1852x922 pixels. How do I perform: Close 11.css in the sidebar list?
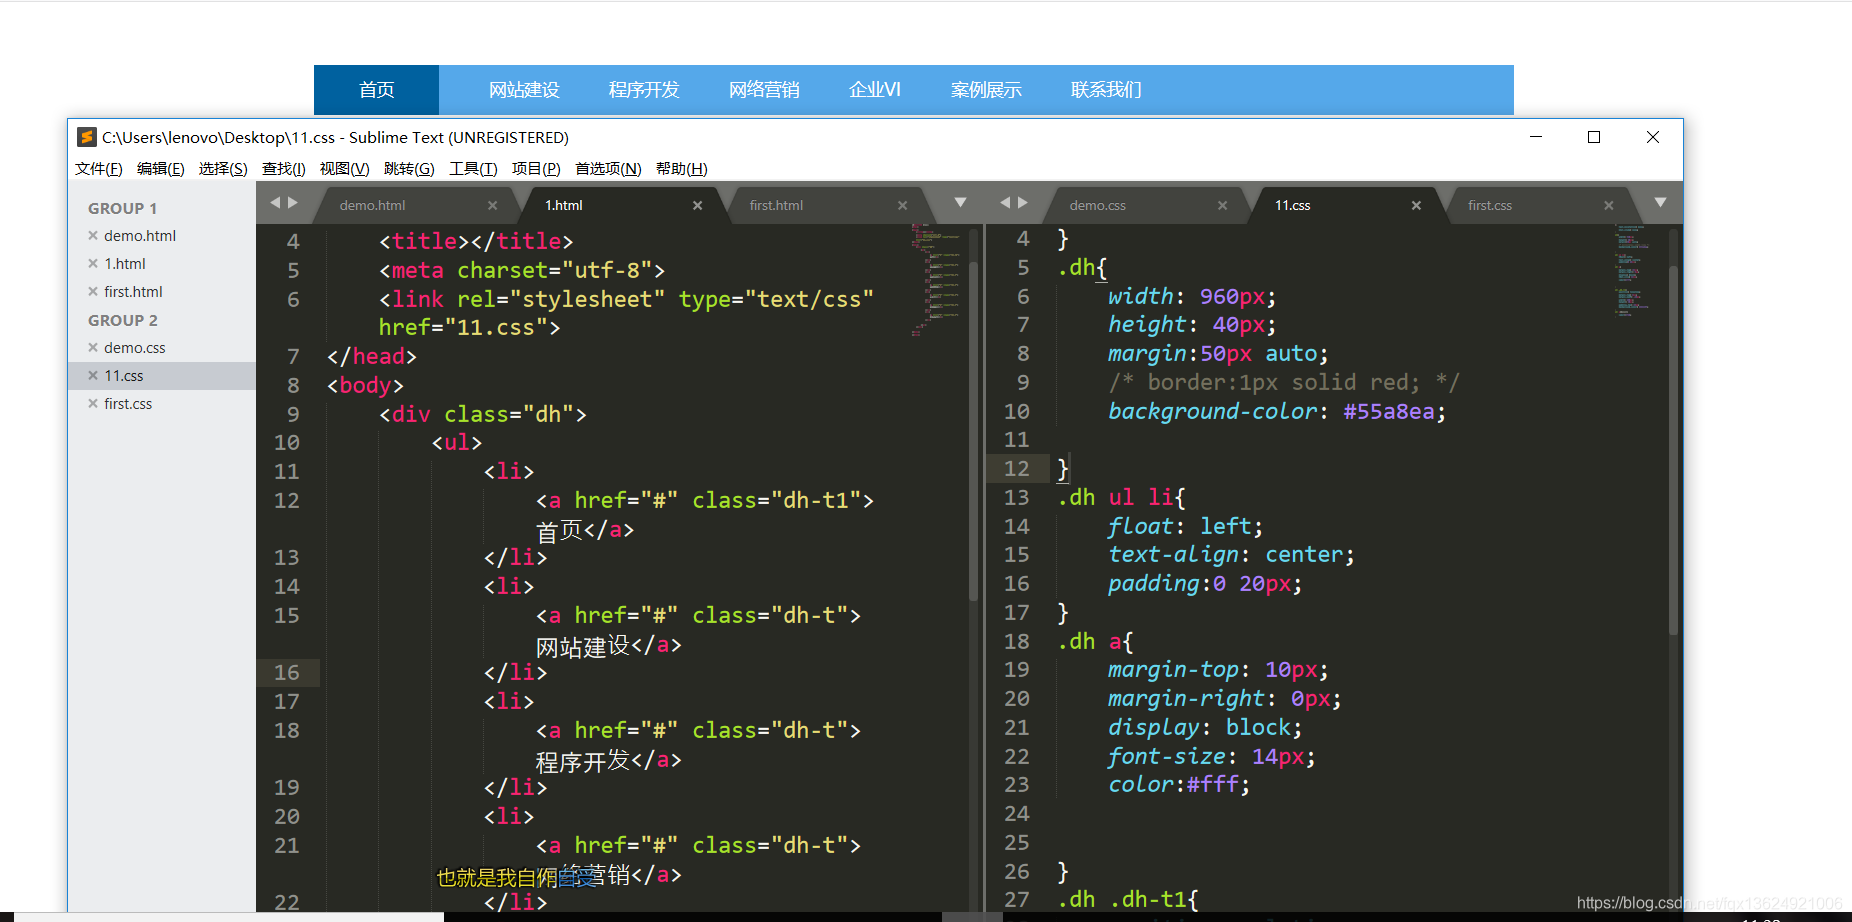93,376
